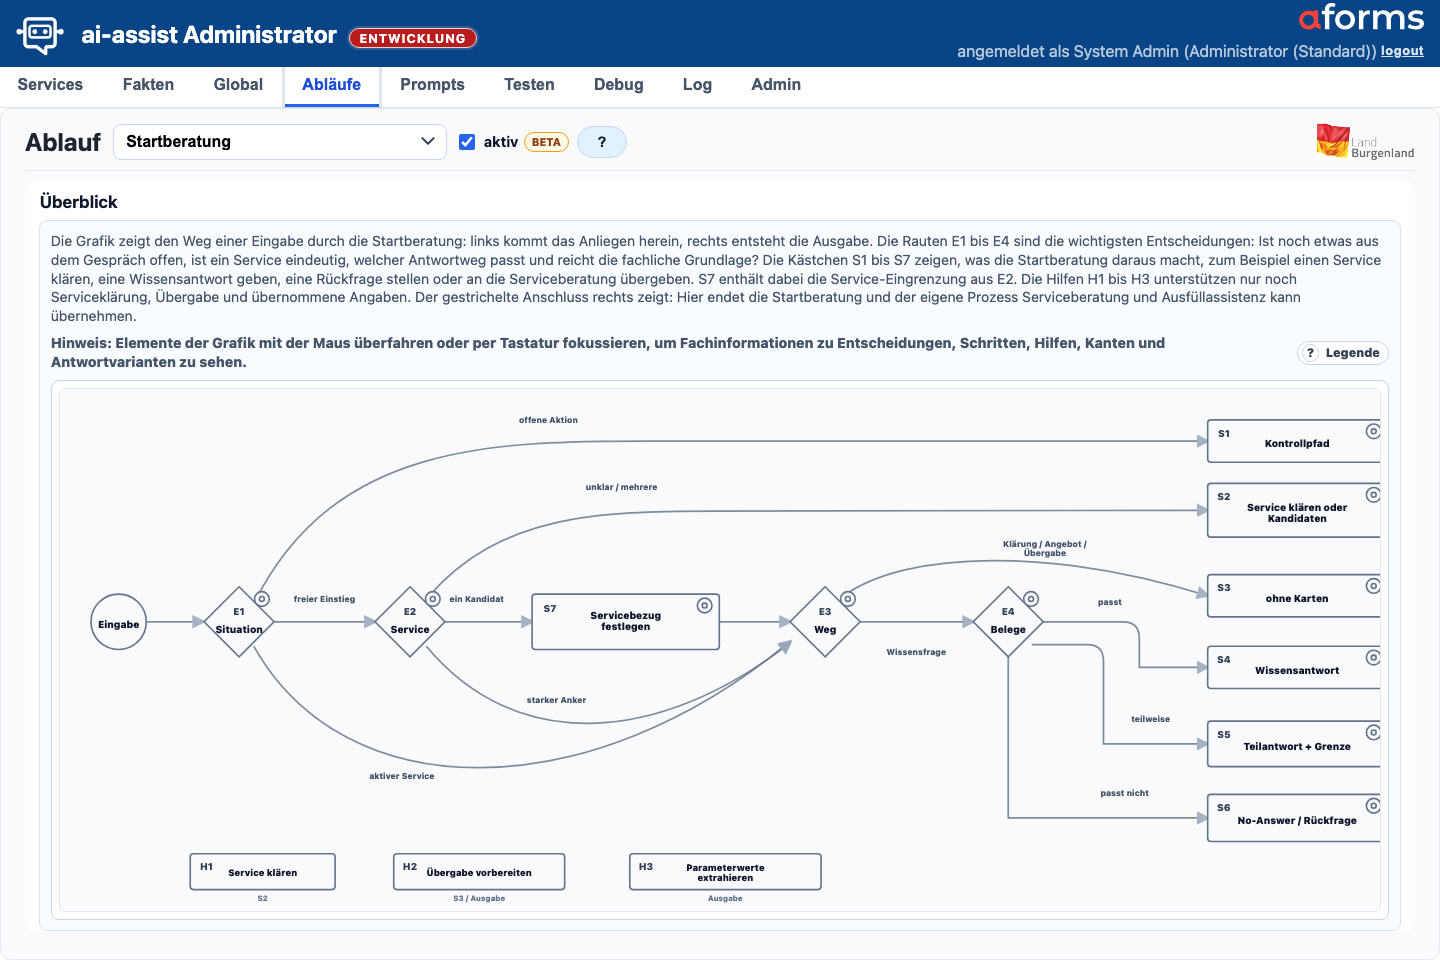Click the S1 Kontrollpfad box
The width and height of the screenshot is (1440, 960).
[x=1294, y=441]
